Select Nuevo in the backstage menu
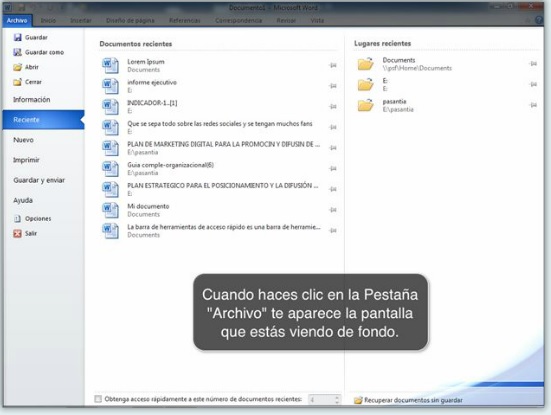Image resolution: width=551 pixels, height=415 pixels. coord(24,140)
